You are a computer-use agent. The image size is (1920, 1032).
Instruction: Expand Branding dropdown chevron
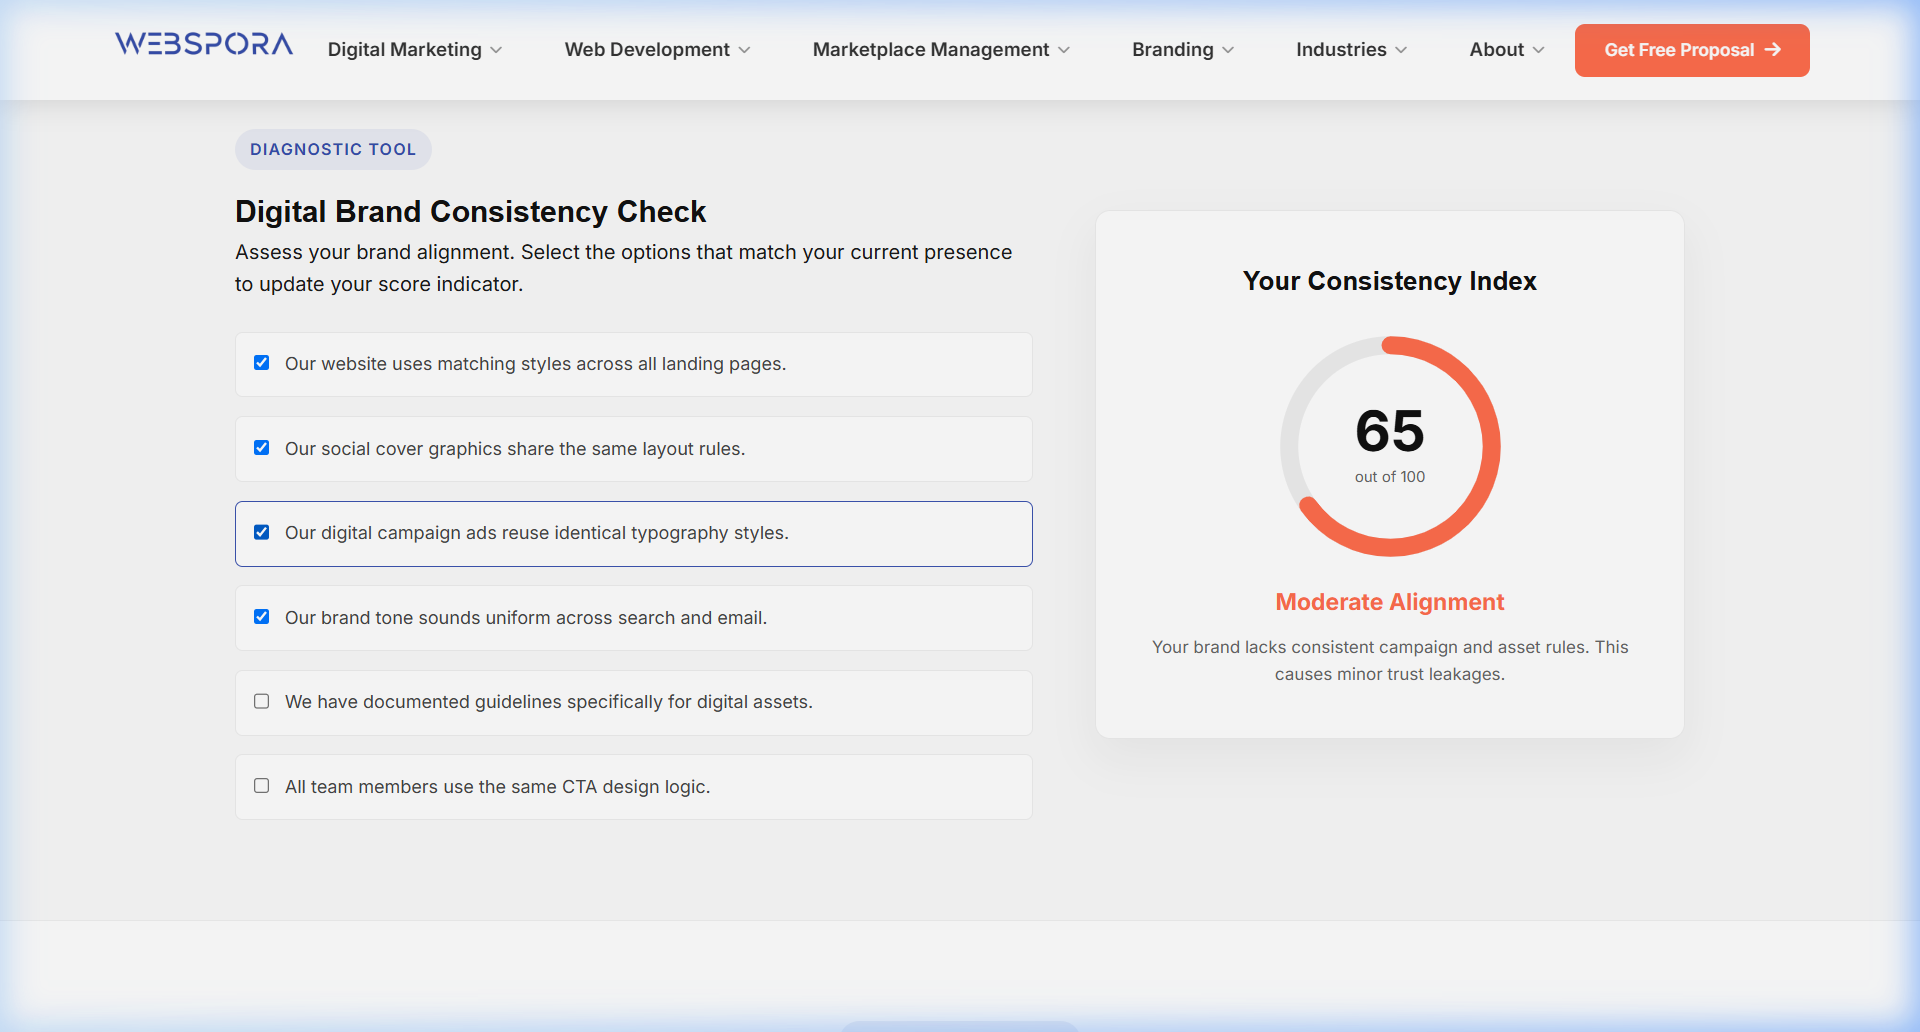click(x=1228, y=50)
